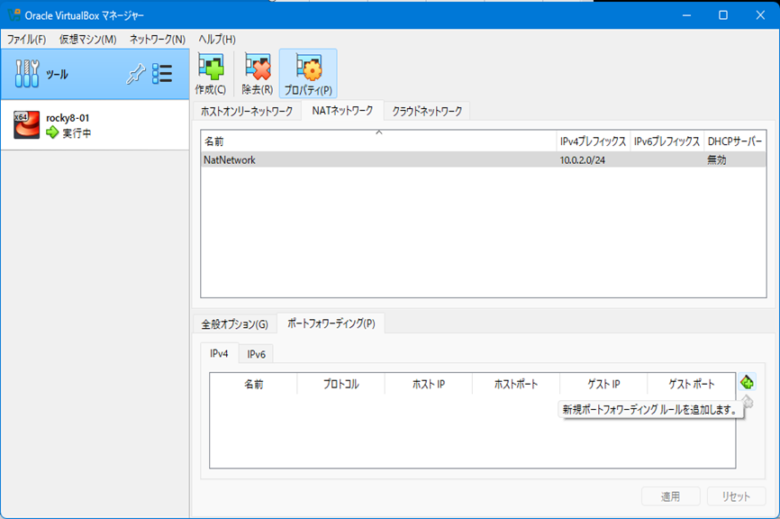Open the ファイル(F) menu
Image resolution: width=780 pixels, height=519 pixels.
pos(27,39)
